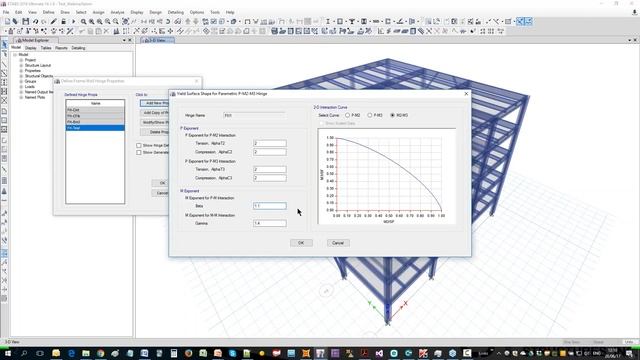Viewport: 640px width, 360px height.
Task: Select the M2-M3 interaction curve radio
Action: click(x=393, y=116)
